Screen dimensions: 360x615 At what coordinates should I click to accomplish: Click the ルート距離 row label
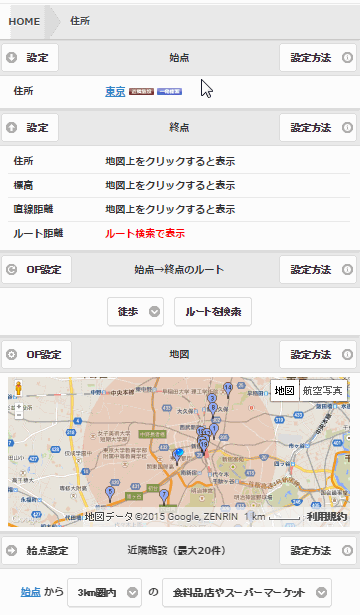[38, 234]
